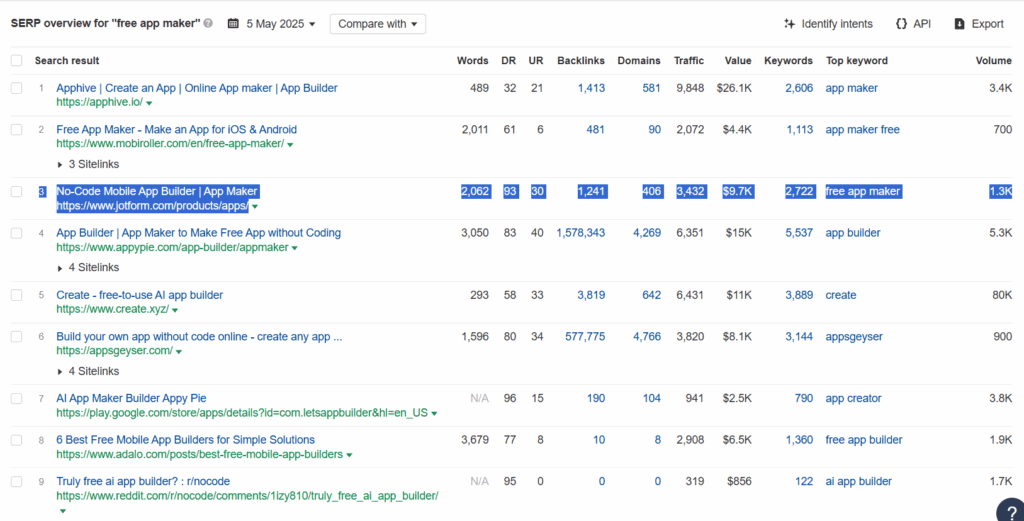This screenshot has height=521, width=1024.
Task: Open URL dropdown arrow for apphive.io
Action: pyautogui.click(x=150, y=103)
